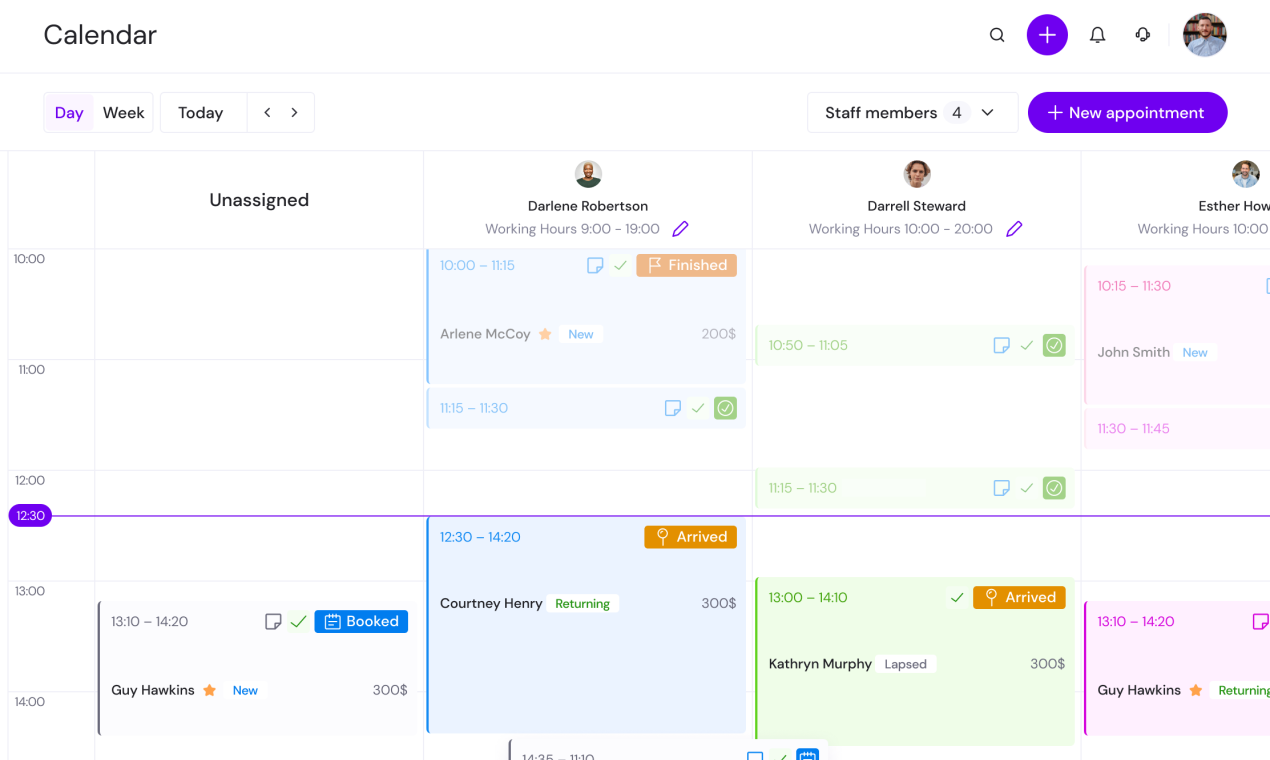Open the Booked status on Guy Hawkins
The height and width of the screenshot is (760, 1270).
pyautogui.click(x=361, y=622)
